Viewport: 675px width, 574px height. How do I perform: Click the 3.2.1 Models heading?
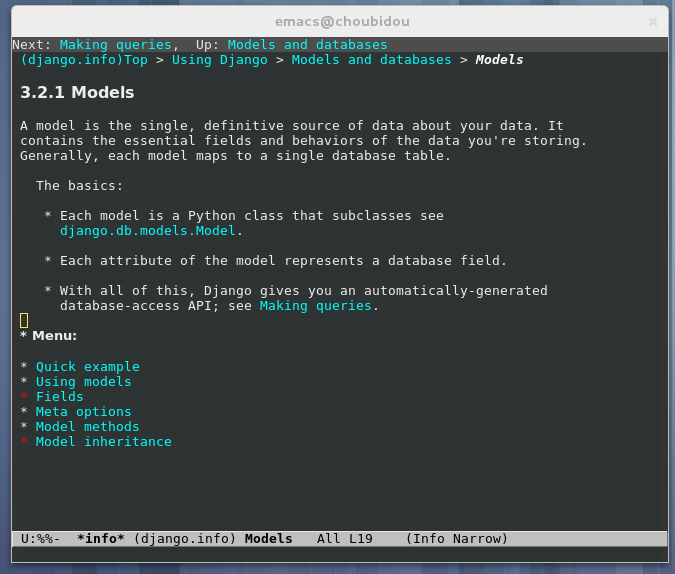77,93
